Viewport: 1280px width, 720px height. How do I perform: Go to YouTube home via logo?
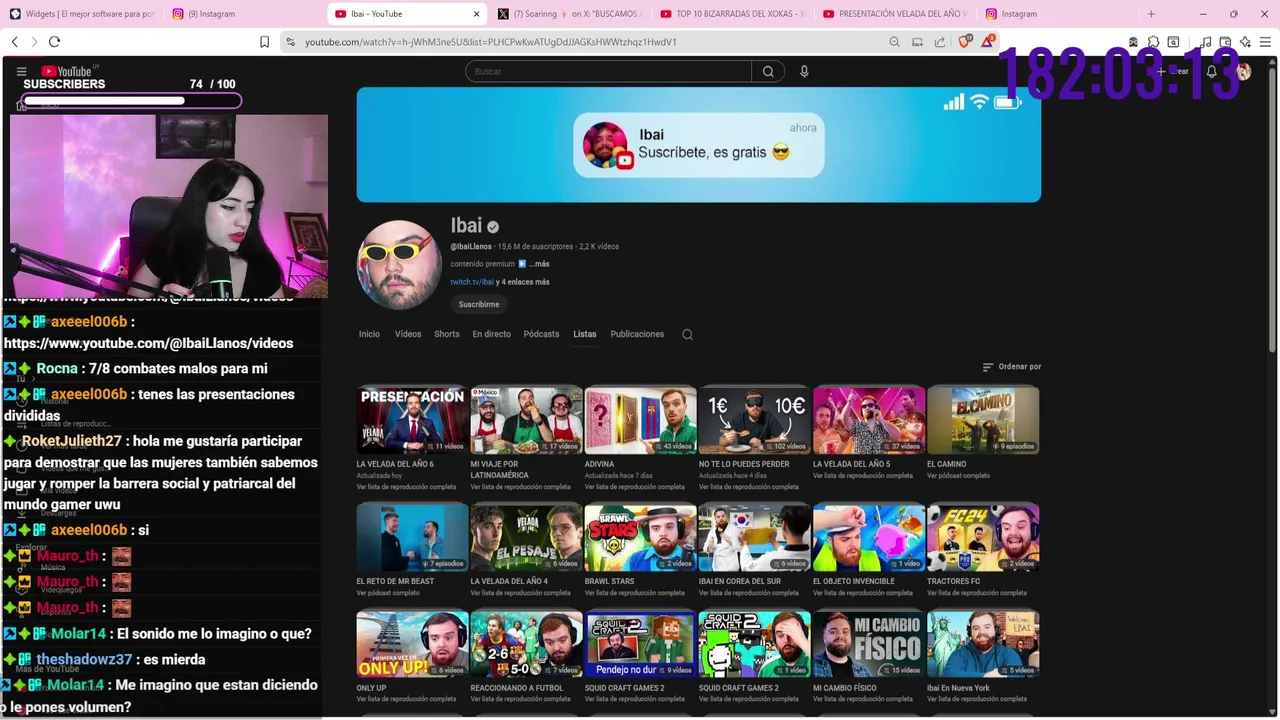(x=67, y=71)
